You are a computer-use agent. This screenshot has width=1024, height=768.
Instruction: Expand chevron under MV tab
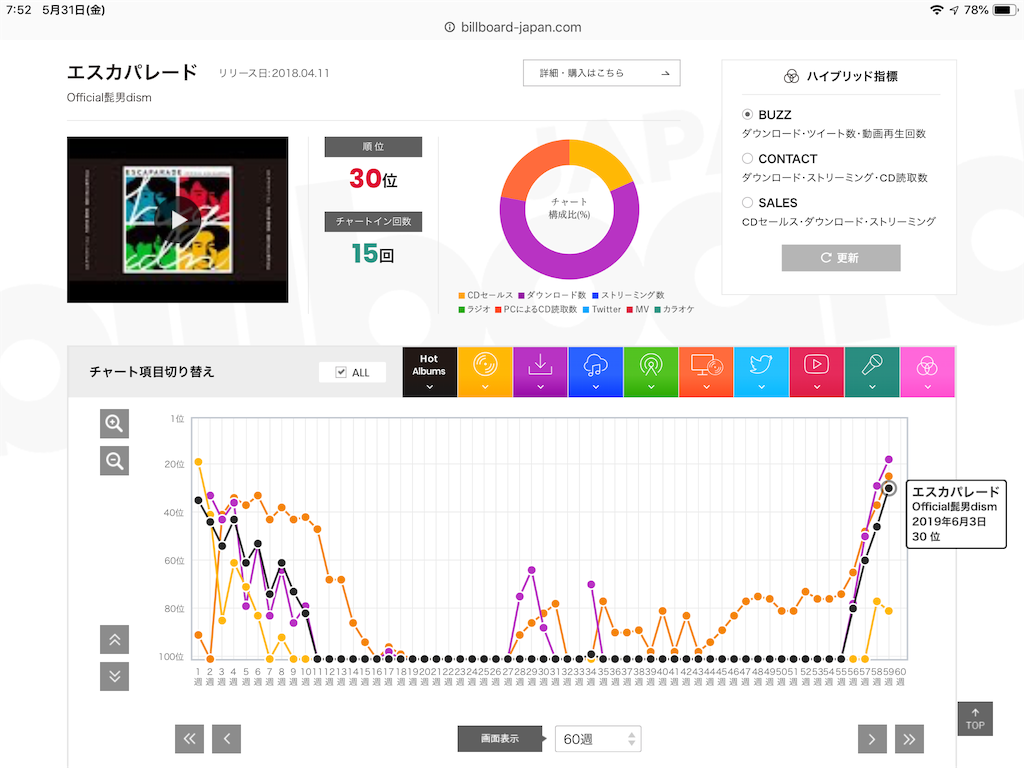point(816,387)
